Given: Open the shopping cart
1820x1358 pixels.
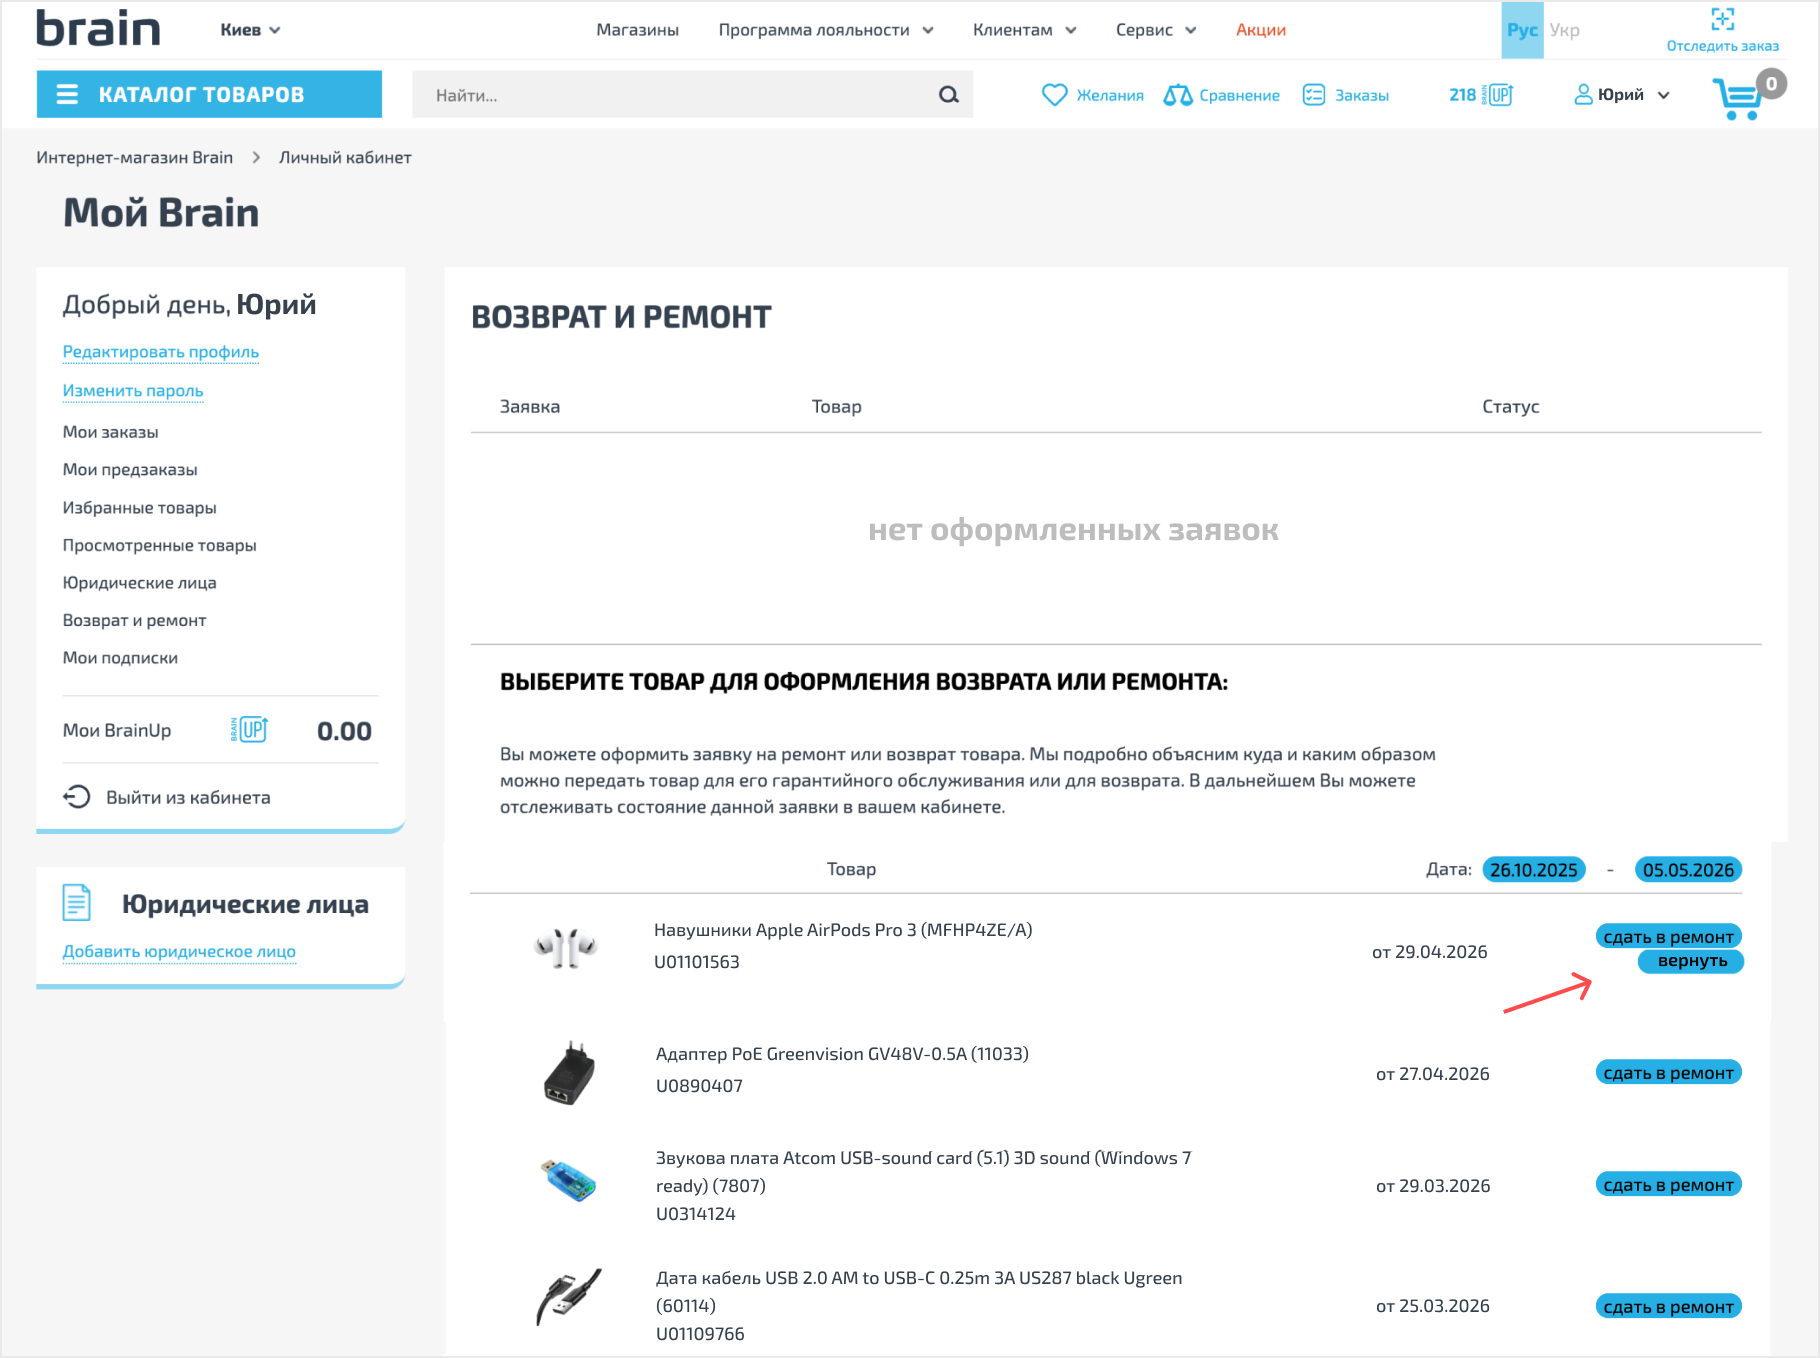Looking at the screenshot, I should click(1738, 98).
